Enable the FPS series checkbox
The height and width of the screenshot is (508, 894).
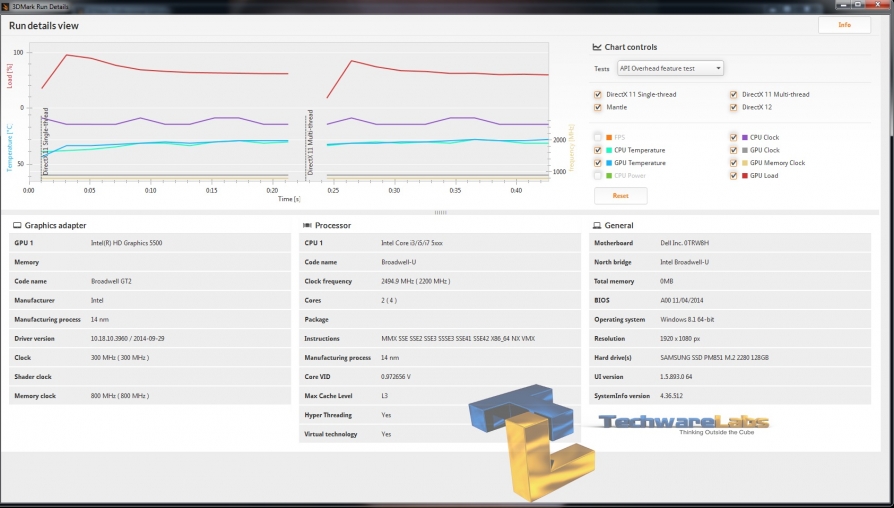click(598, 137)
